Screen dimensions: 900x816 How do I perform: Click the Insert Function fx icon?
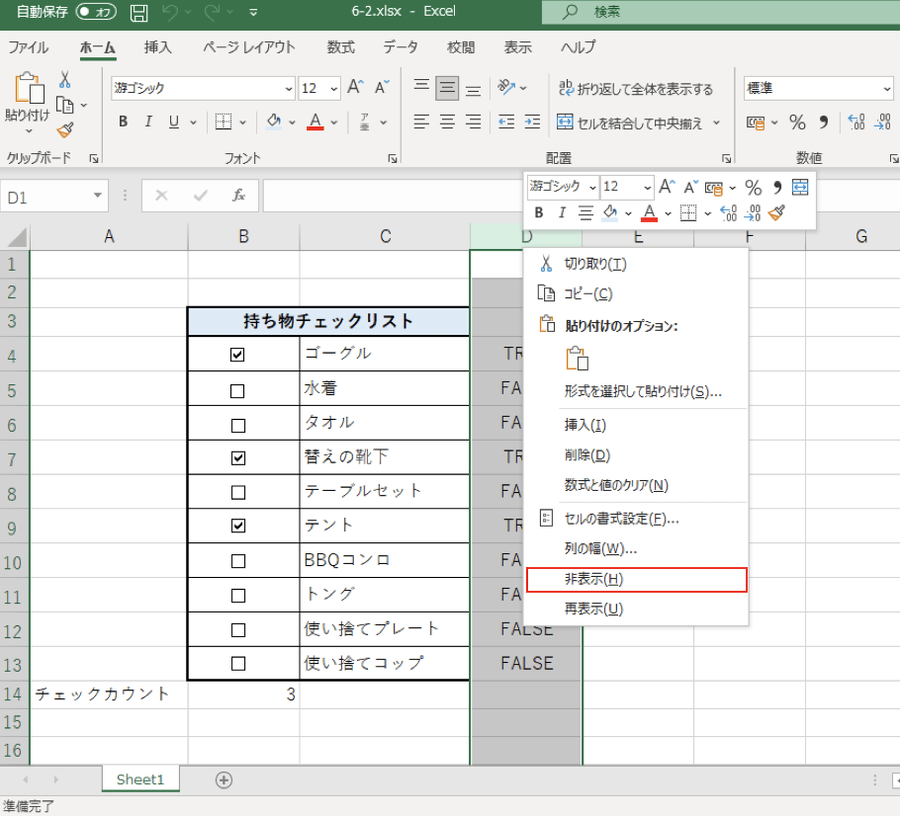[x=239, y=196]
